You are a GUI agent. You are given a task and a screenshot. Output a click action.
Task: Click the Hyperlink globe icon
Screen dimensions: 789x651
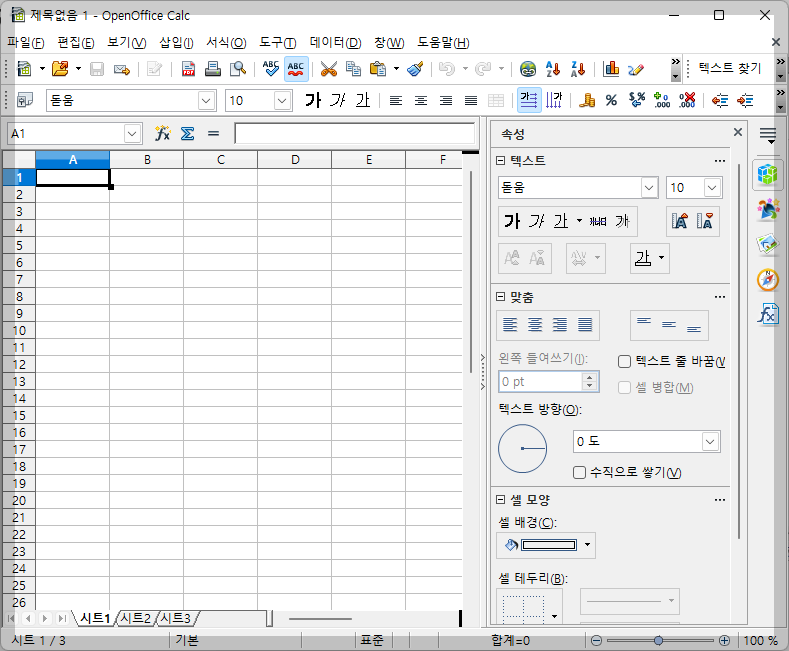click(x=528, y=68)
